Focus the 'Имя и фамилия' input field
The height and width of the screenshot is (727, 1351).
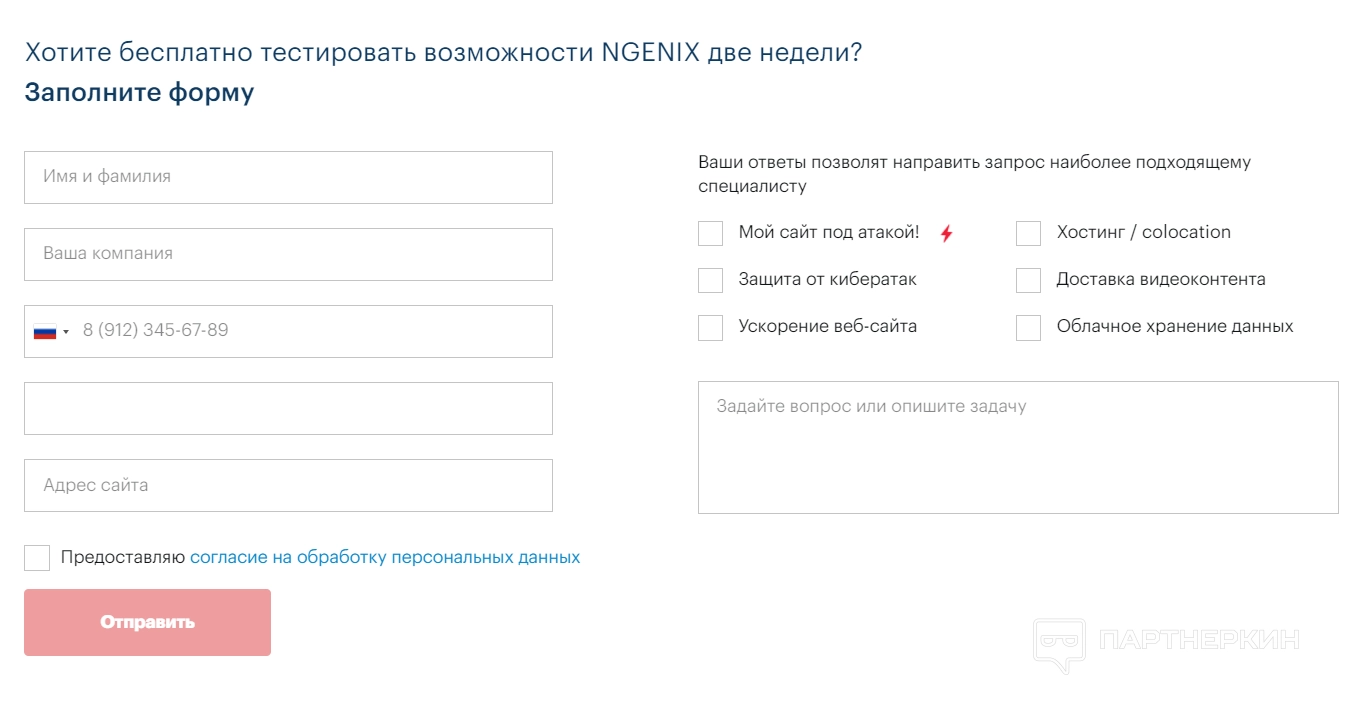click(x=288, y=177)
